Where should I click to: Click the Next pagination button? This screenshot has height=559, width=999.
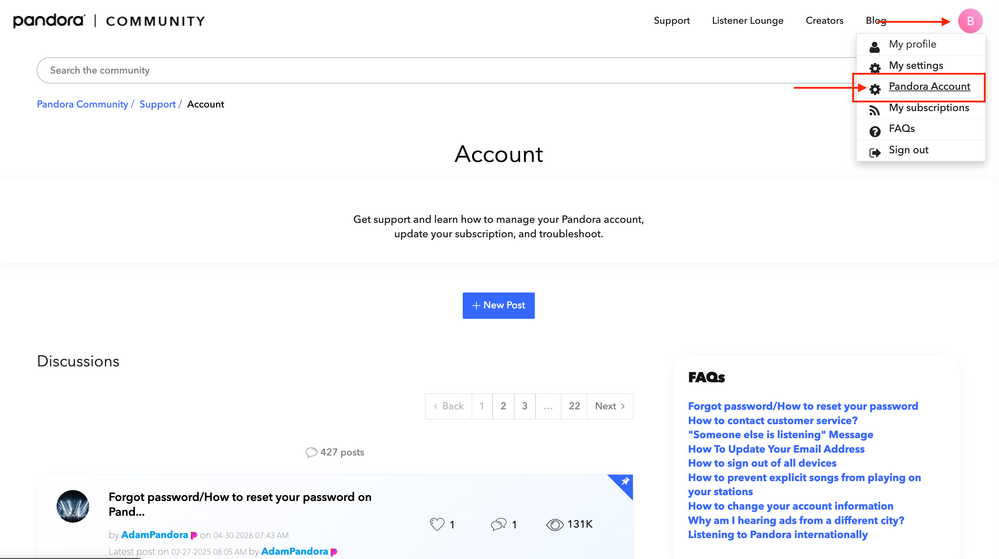click(x=610, y=406)
